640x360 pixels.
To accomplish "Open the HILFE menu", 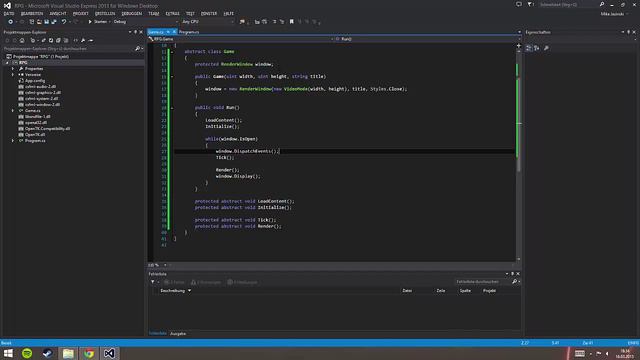I will pyautogui.click(x=229, y=13).
